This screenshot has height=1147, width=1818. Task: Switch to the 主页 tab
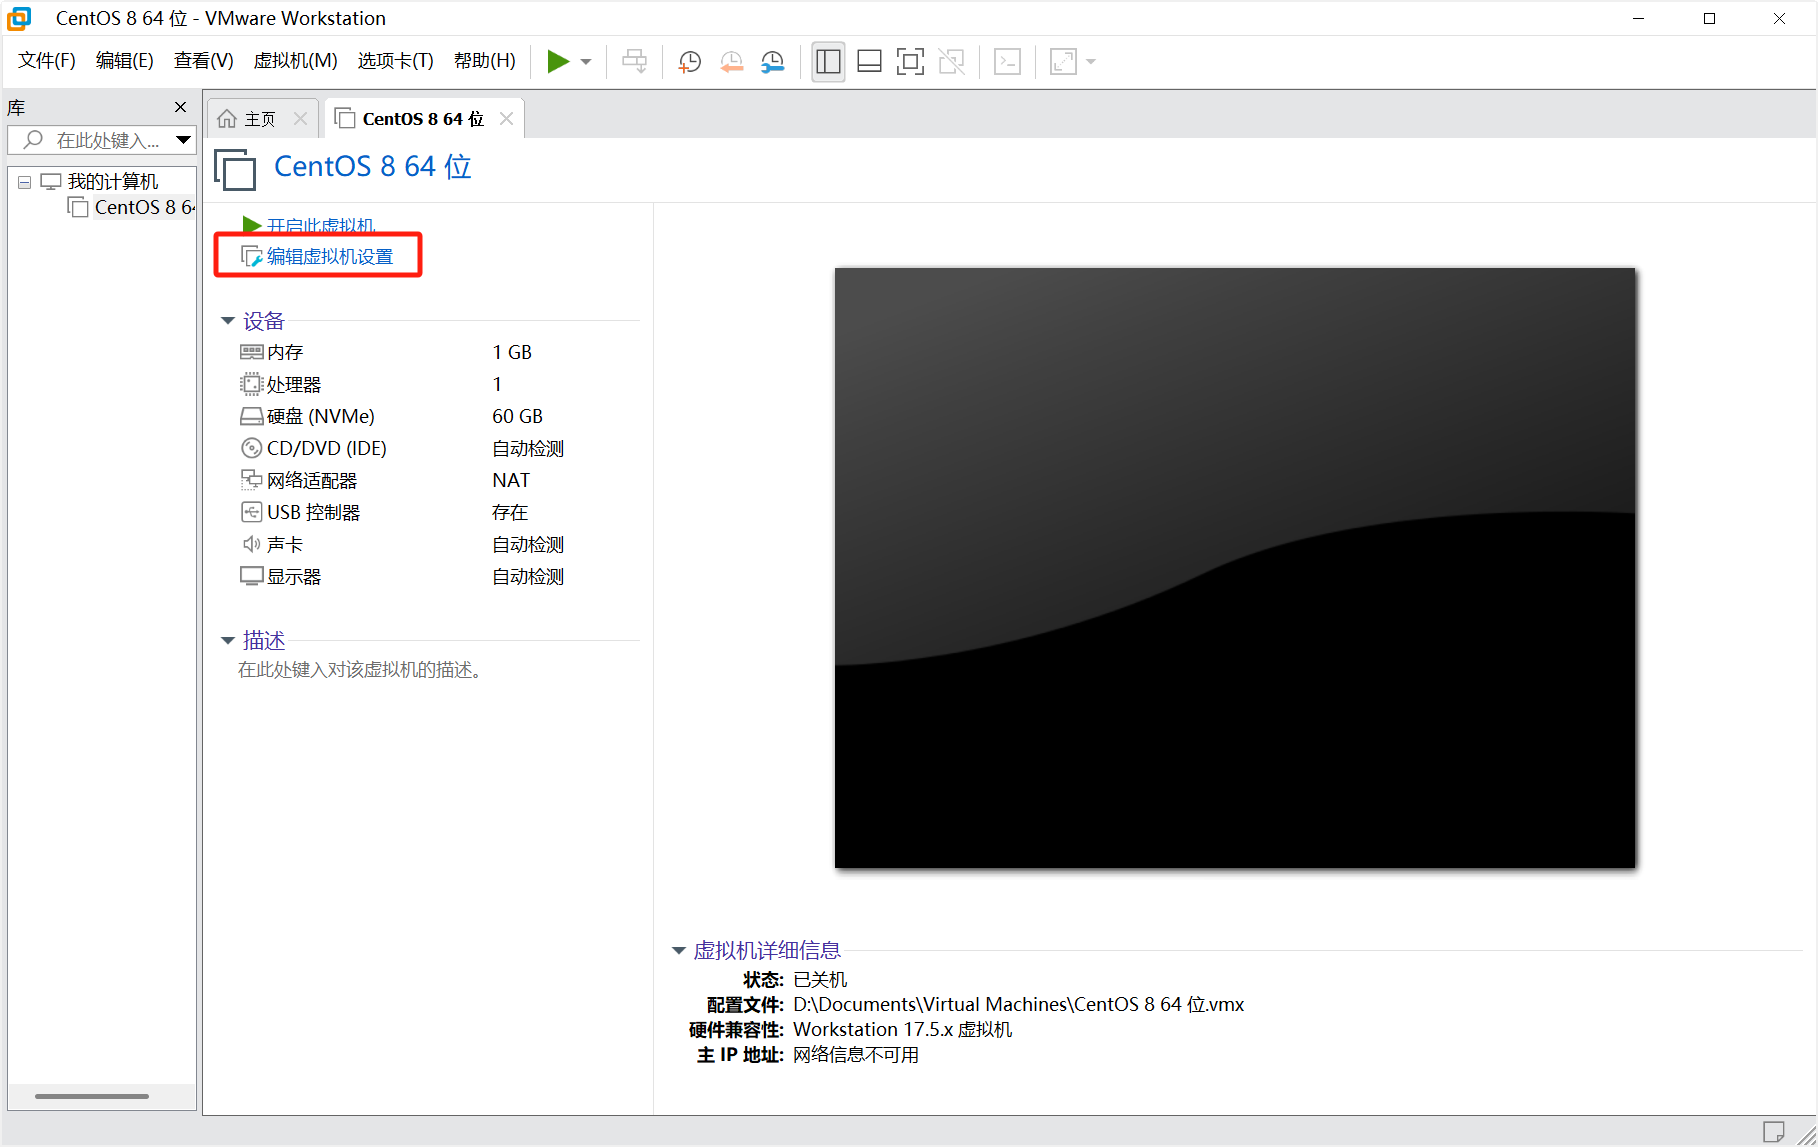point(256,117)
